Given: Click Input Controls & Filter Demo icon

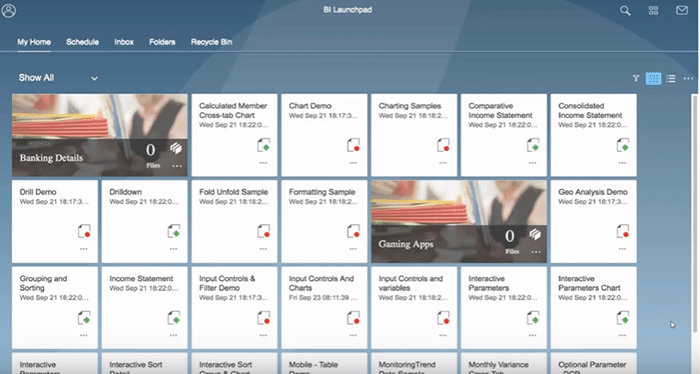Looking at the screenshot, I should coord(263,318).
